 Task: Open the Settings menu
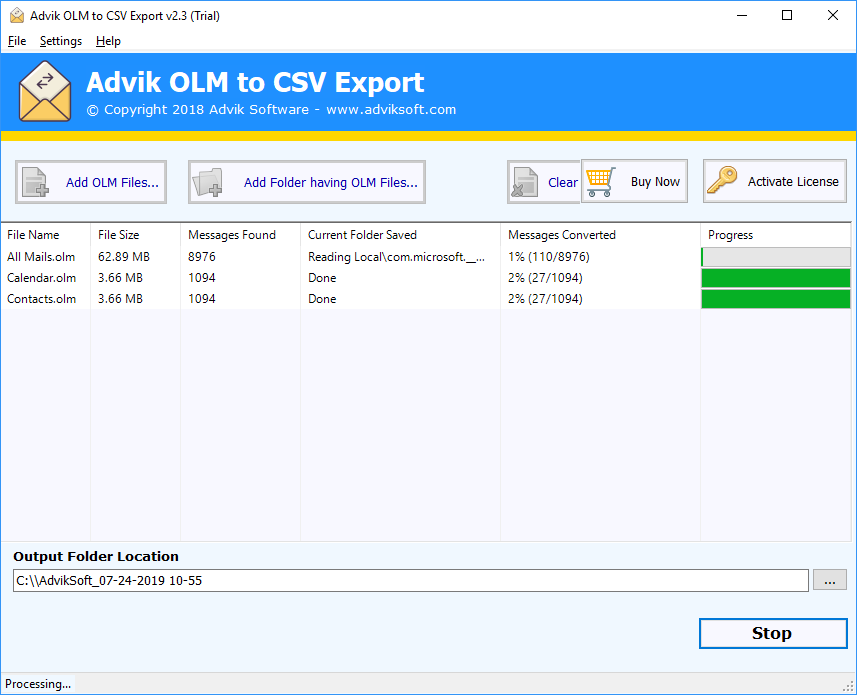[x=61, y=41]
